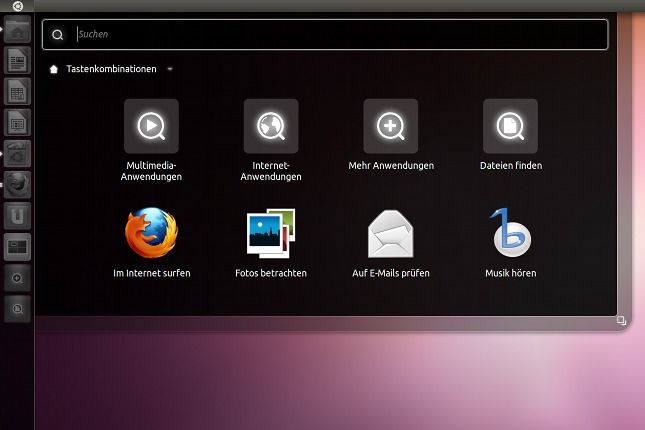Open LibreOffice Writer in the launcher
The image size is (645, 430).
click(x=17, y=60)
